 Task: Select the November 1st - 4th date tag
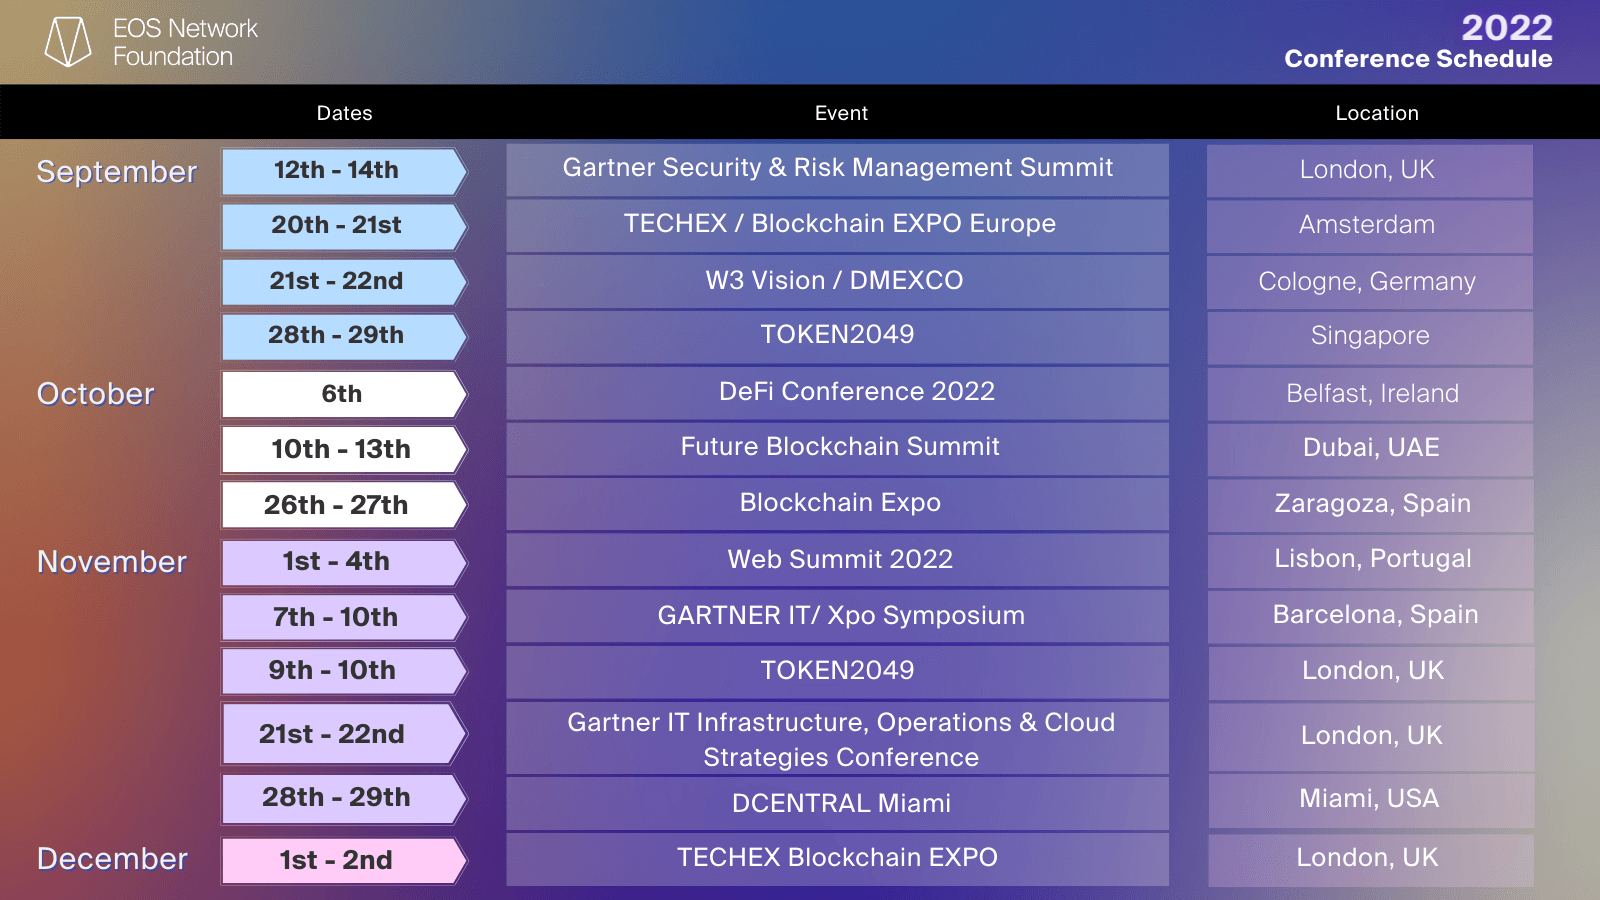click(x=342, y=562)
